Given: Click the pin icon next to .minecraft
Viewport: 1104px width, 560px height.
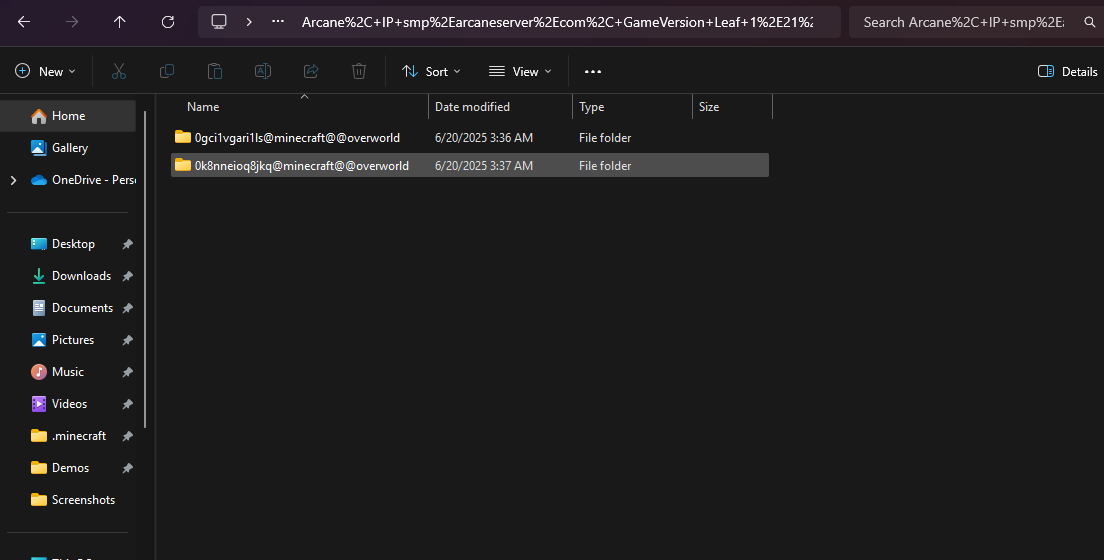Looking at the screenshot, I should [x=127, y=437].
